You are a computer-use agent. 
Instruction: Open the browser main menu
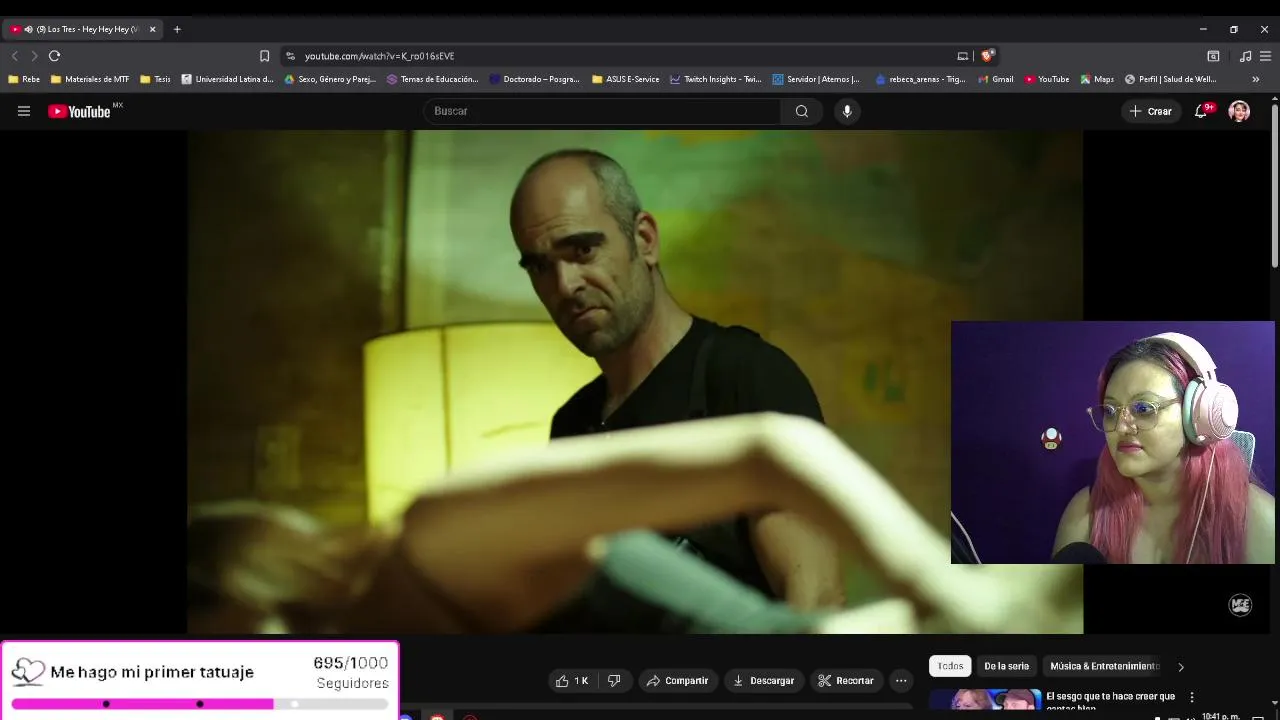(x=1266, y=56)
